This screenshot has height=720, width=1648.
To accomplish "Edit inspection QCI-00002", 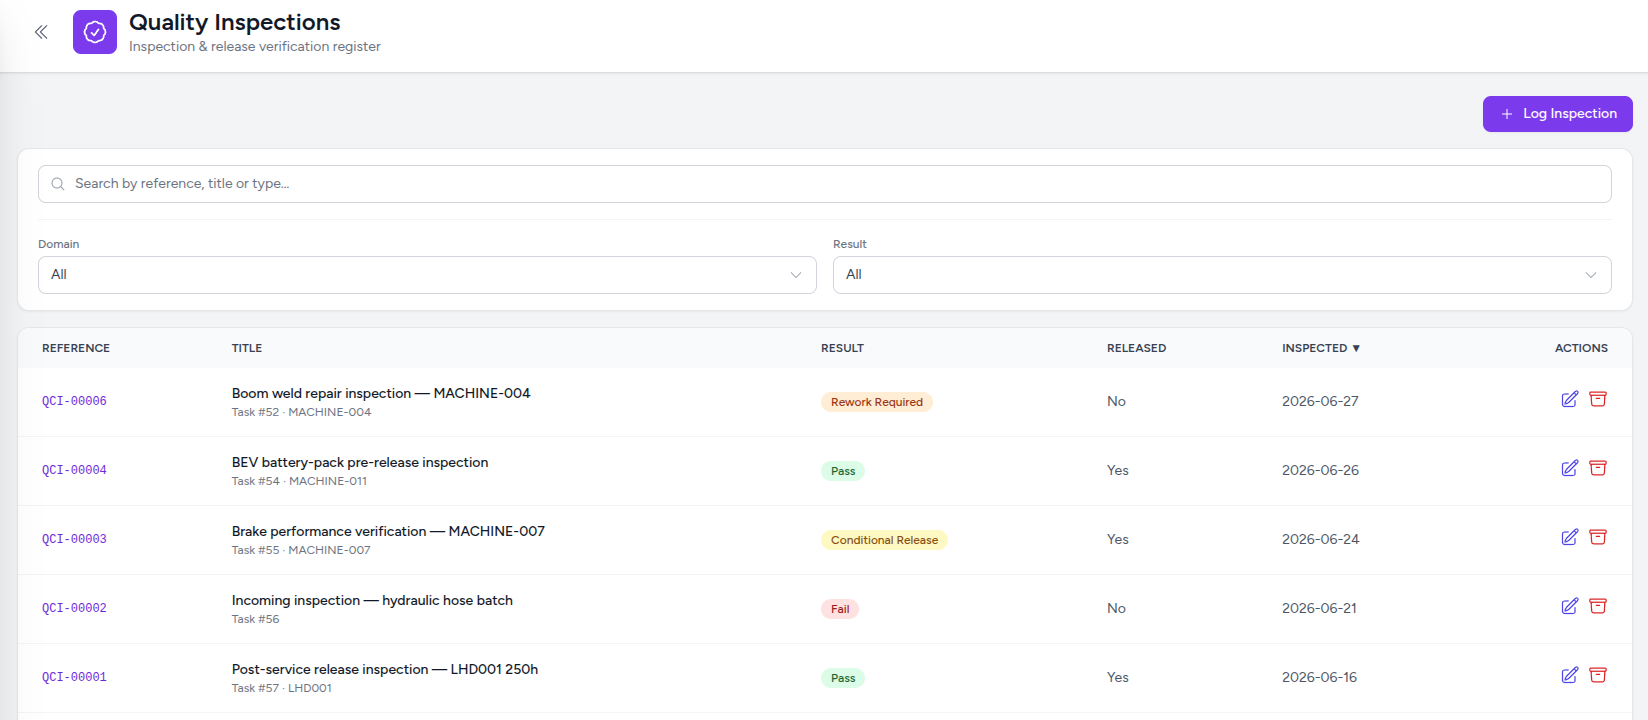I will [x=1570, y=606].
